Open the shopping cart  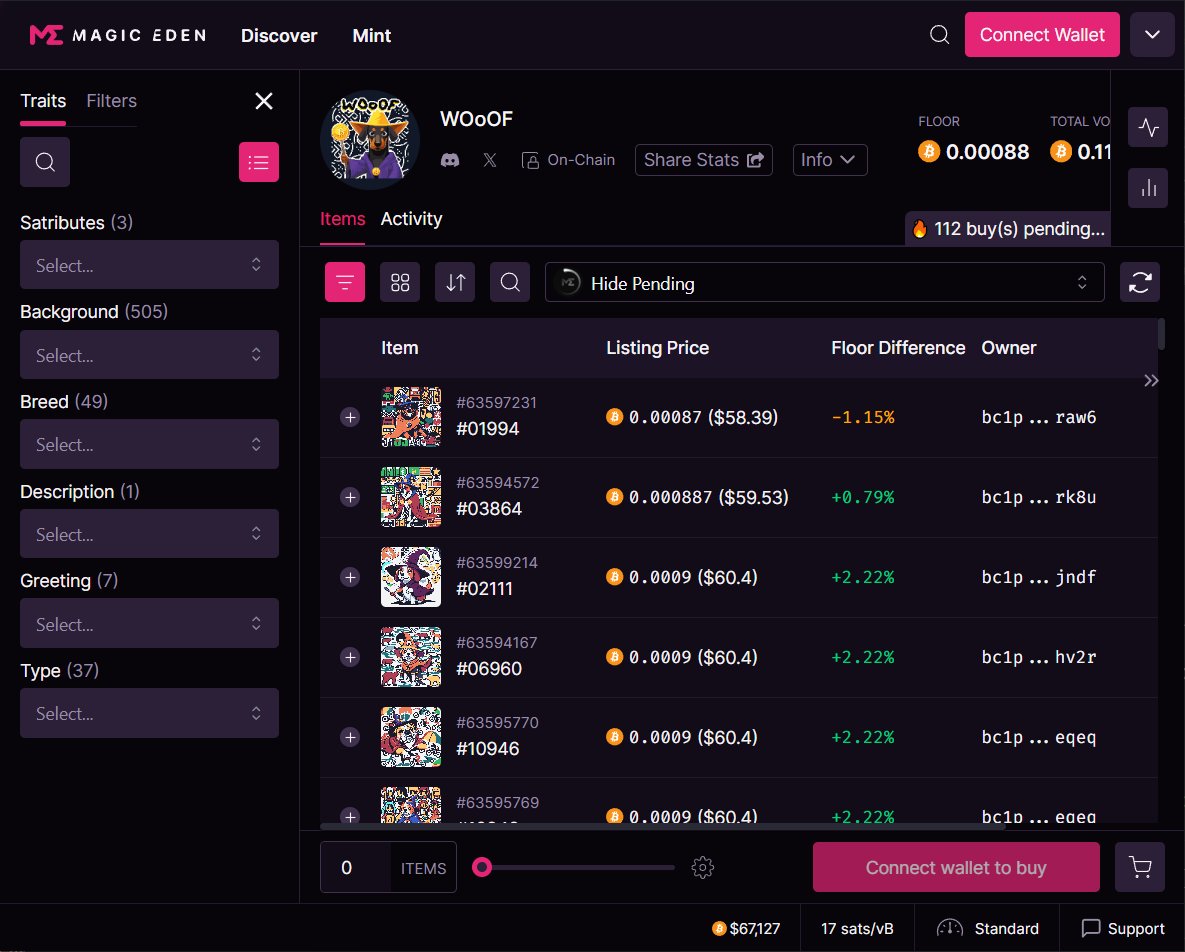tap(1140, 867)
